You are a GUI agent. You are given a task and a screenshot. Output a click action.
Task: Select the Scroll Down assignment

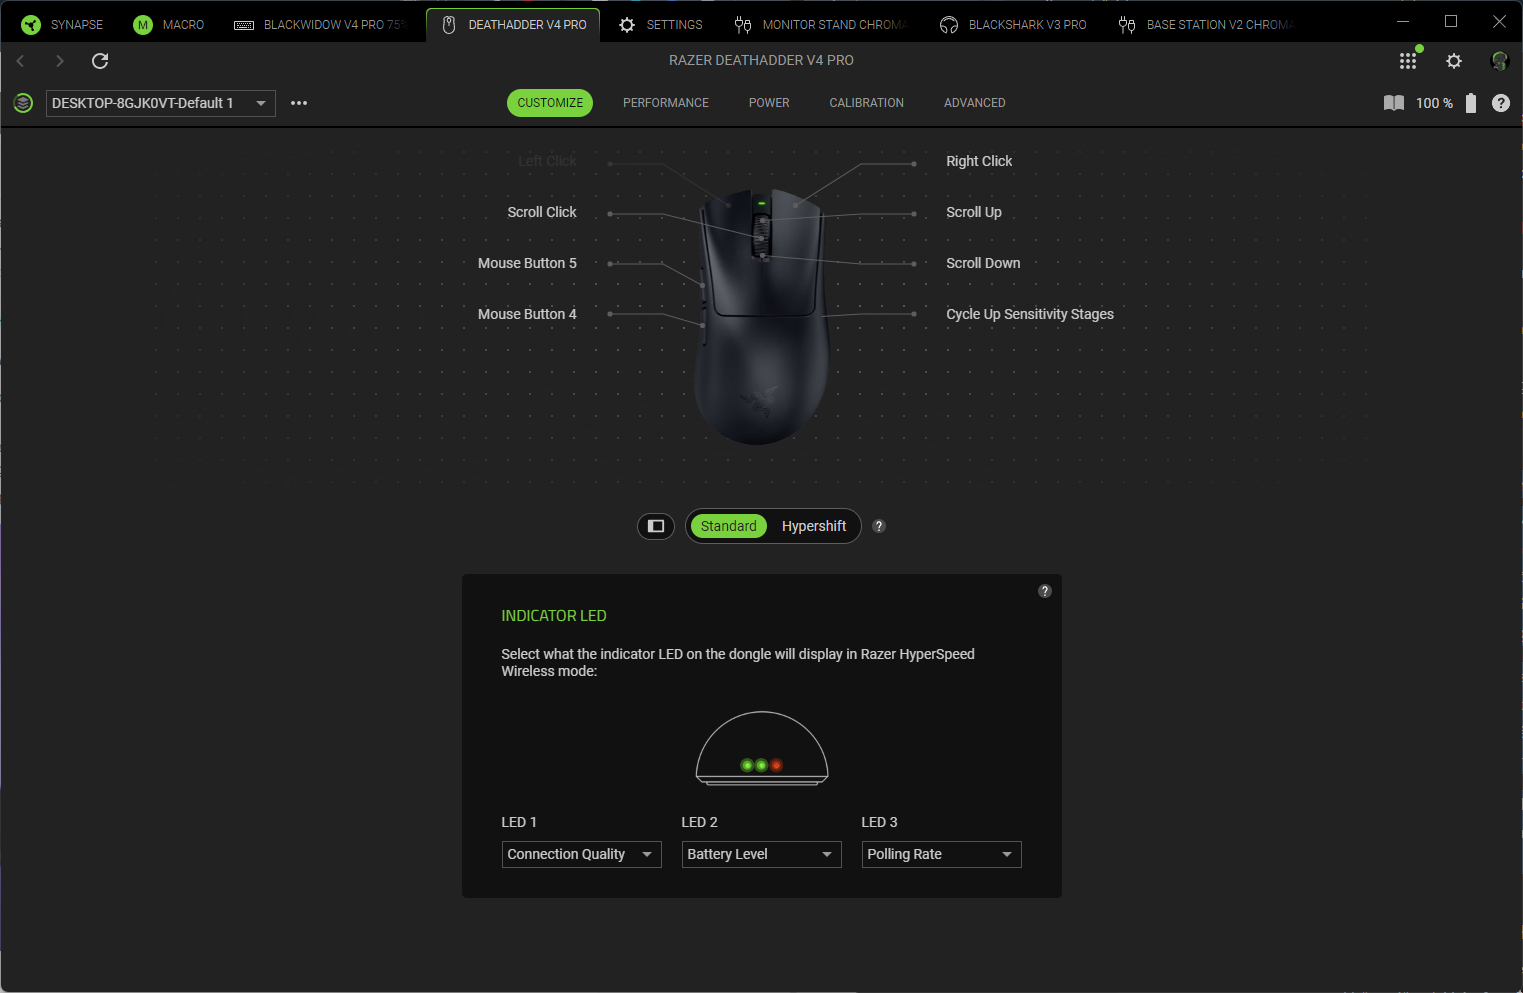point(983,263)
